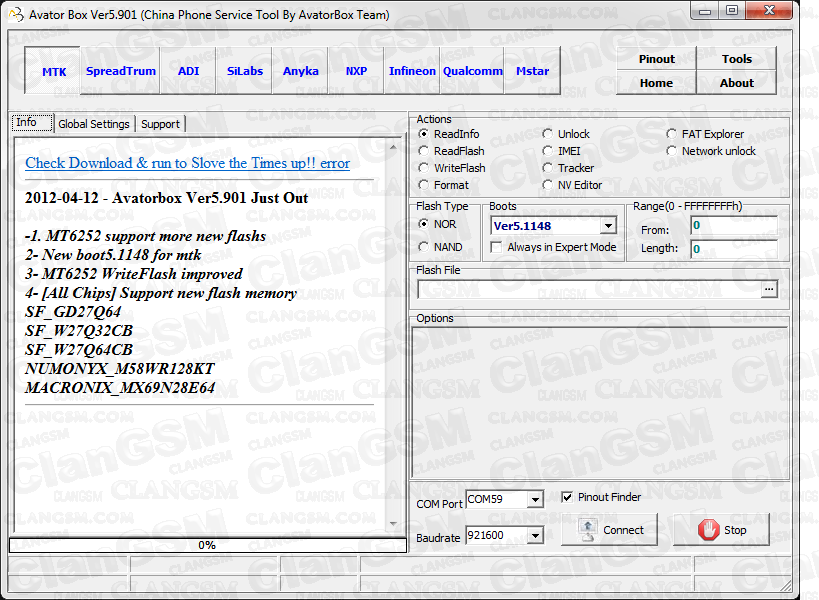Switch to the Info tab

point(32,123)
